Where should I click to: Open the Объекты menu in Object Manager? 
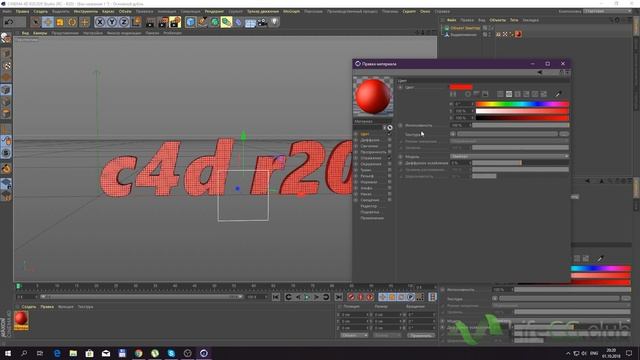point(497,20)
